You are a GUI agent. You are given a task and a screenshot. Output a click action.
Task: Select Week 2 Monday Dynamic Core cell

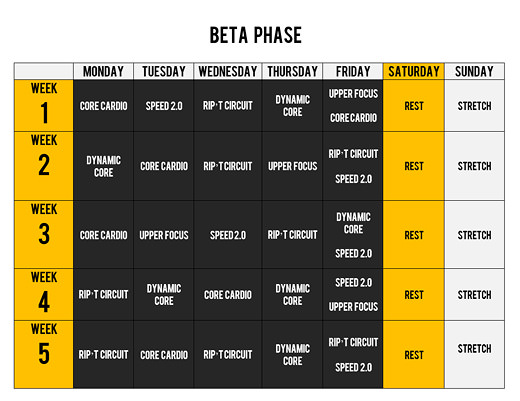pyautogui.click(x=103, y=166)
